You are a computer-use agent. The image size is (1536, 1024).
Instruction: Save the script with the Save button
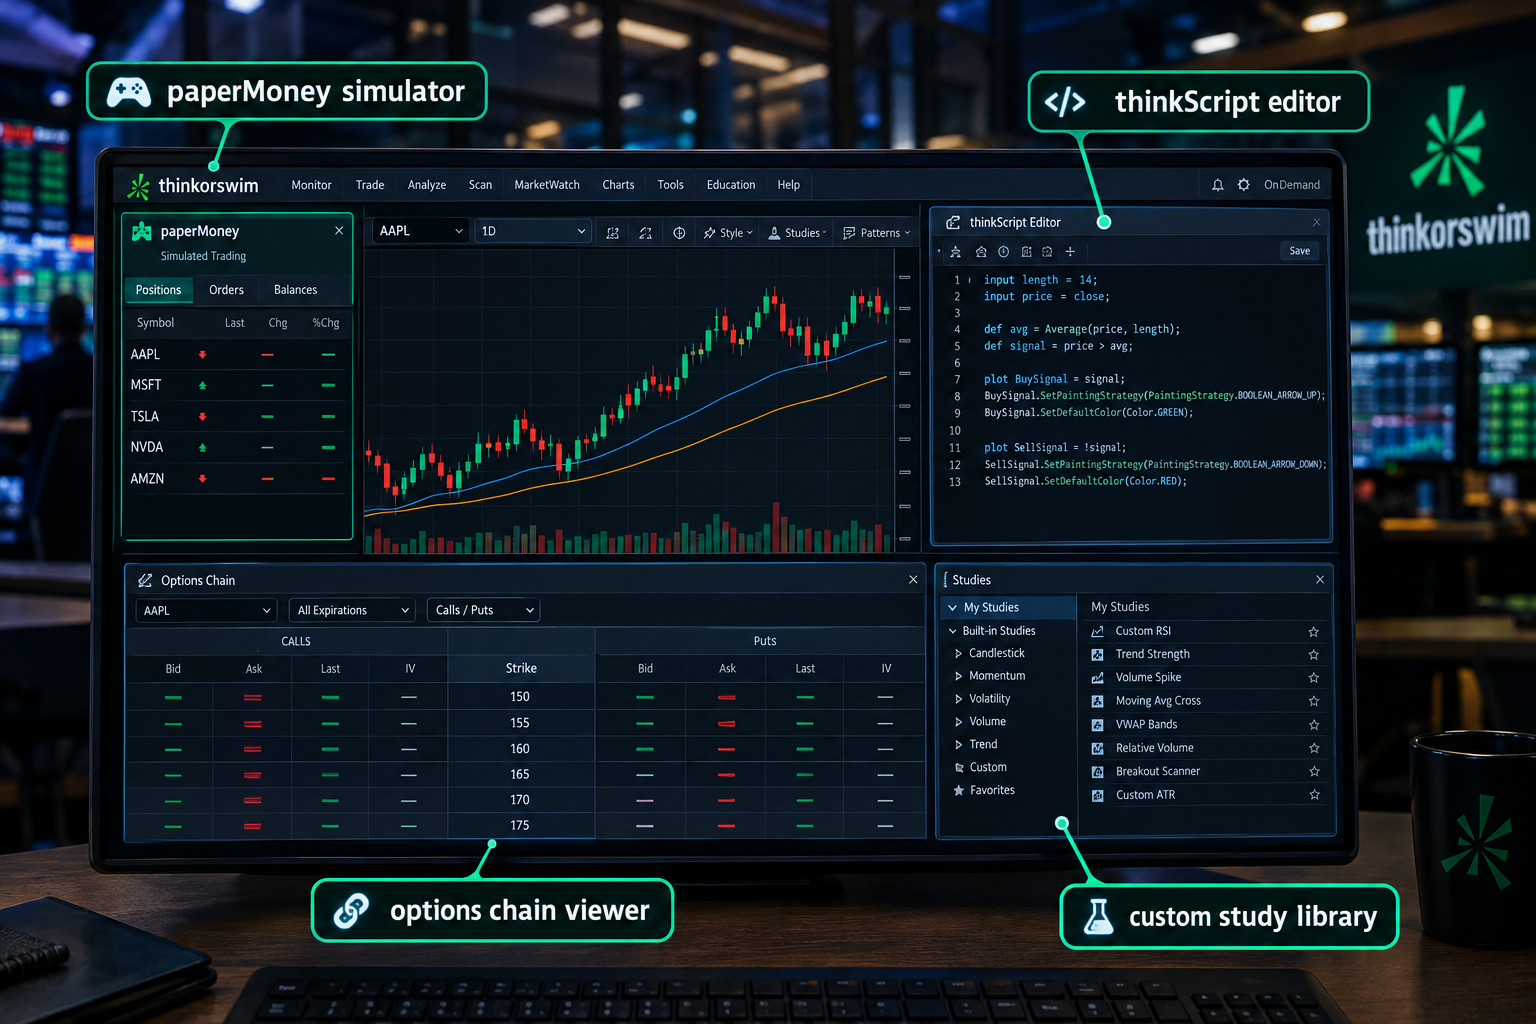pos(1299,251)
